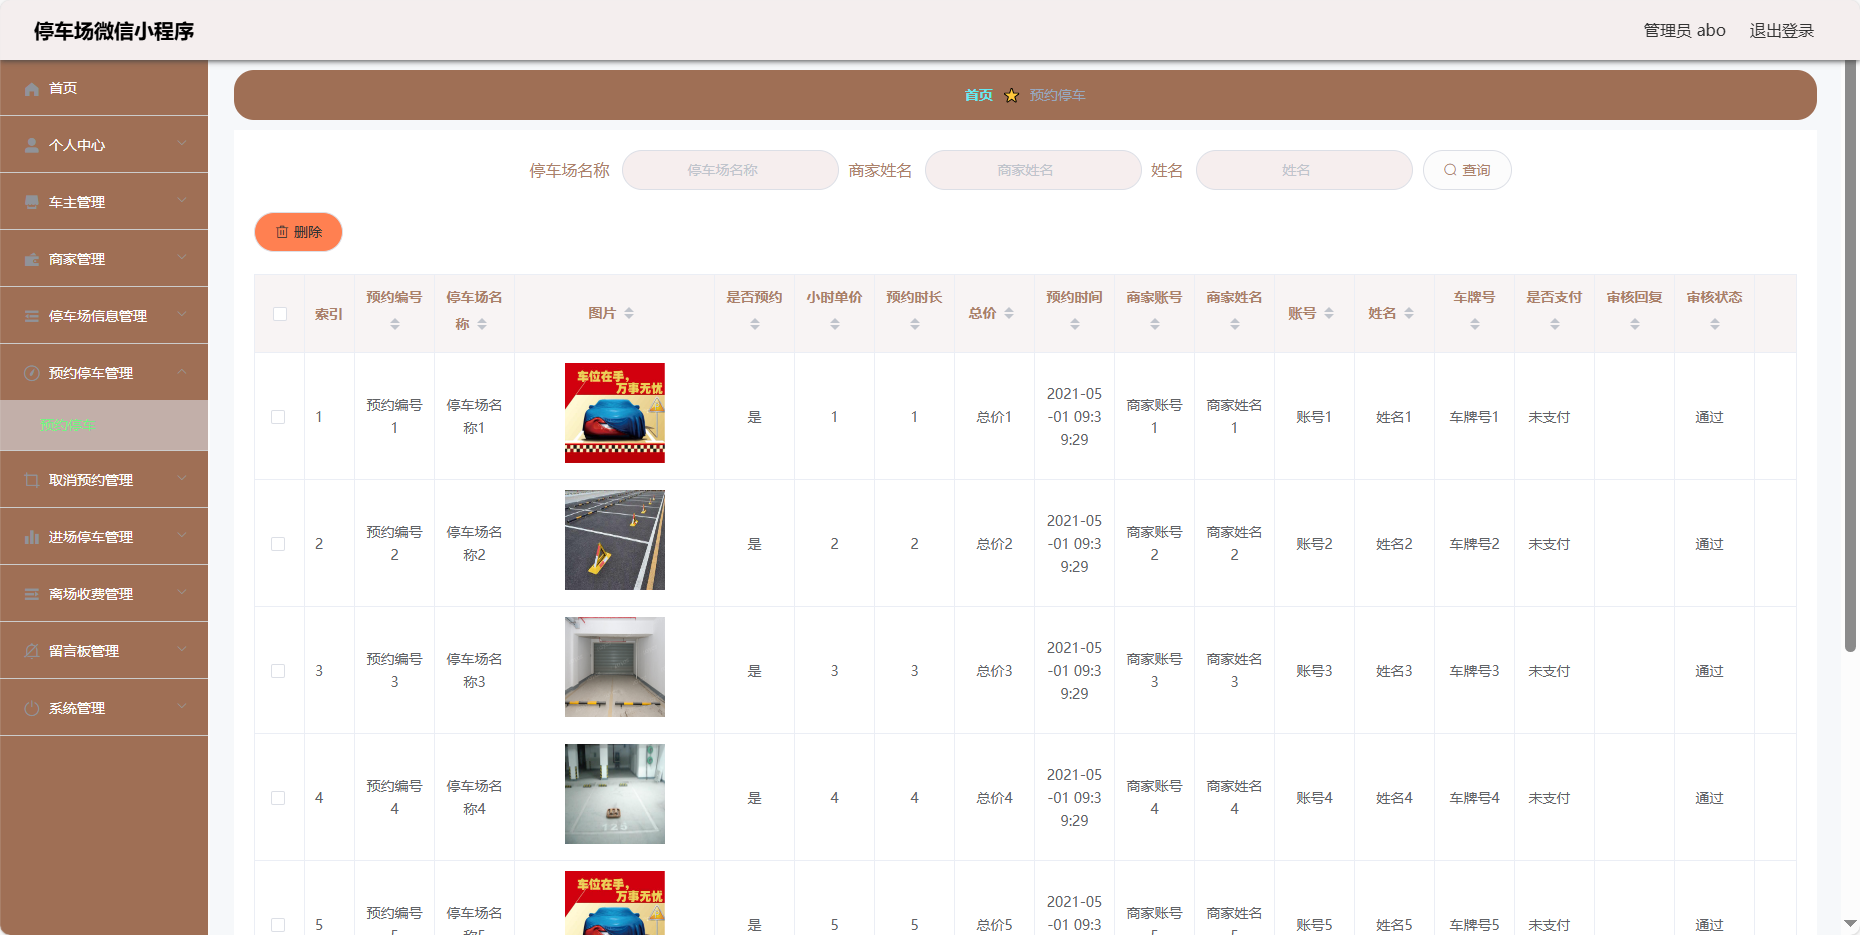Sort by 是否预约 column arrows
This screenshot has width=1860, height=935.
(755, 324)
